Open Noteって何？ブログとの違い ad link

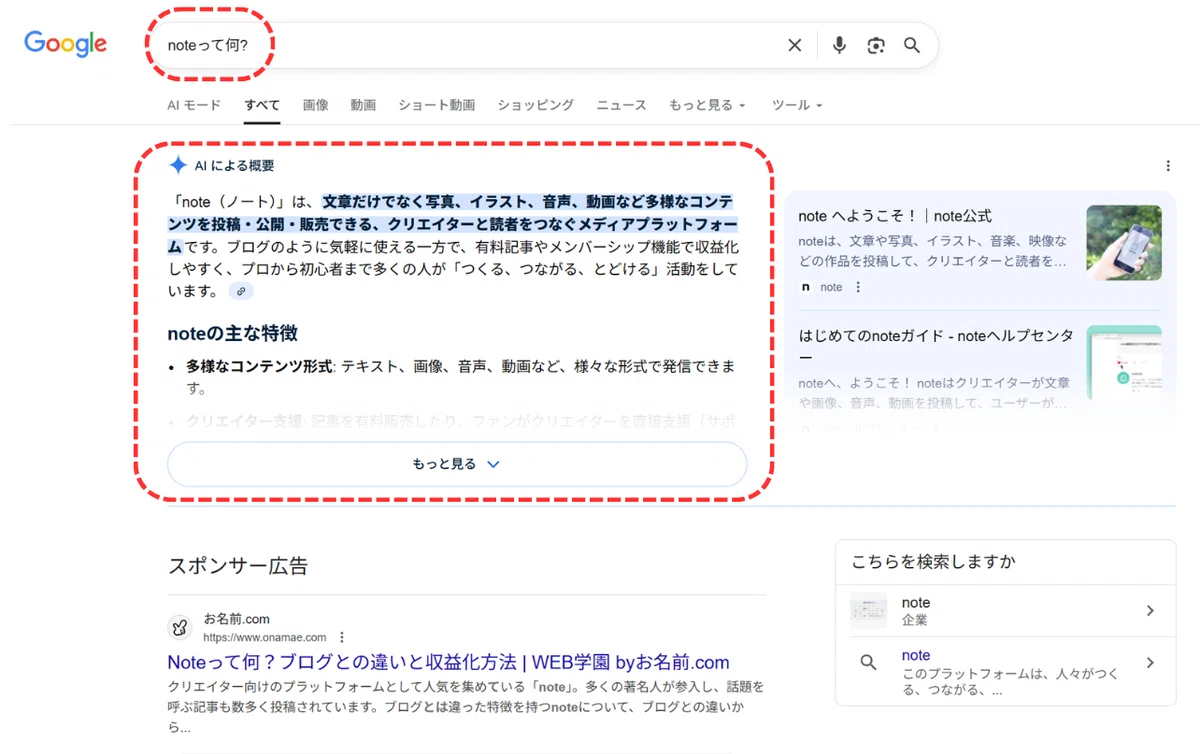(x=448, y=663)
